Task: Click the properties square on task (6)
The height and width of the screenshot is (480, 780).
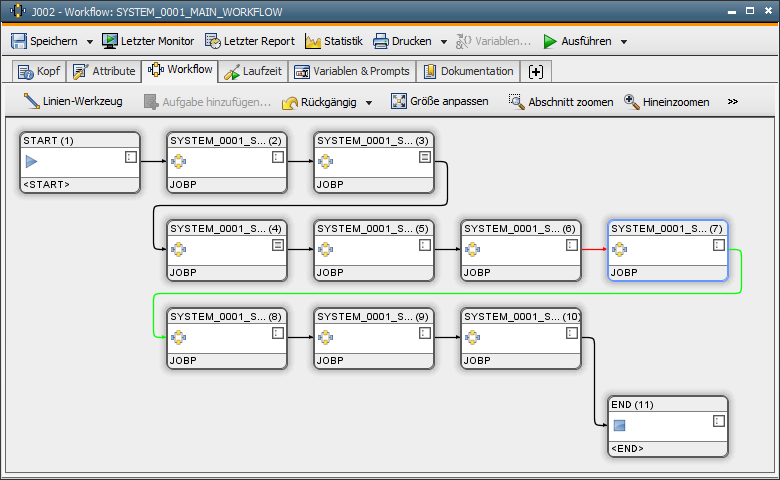Action: [x=572, y=245]
